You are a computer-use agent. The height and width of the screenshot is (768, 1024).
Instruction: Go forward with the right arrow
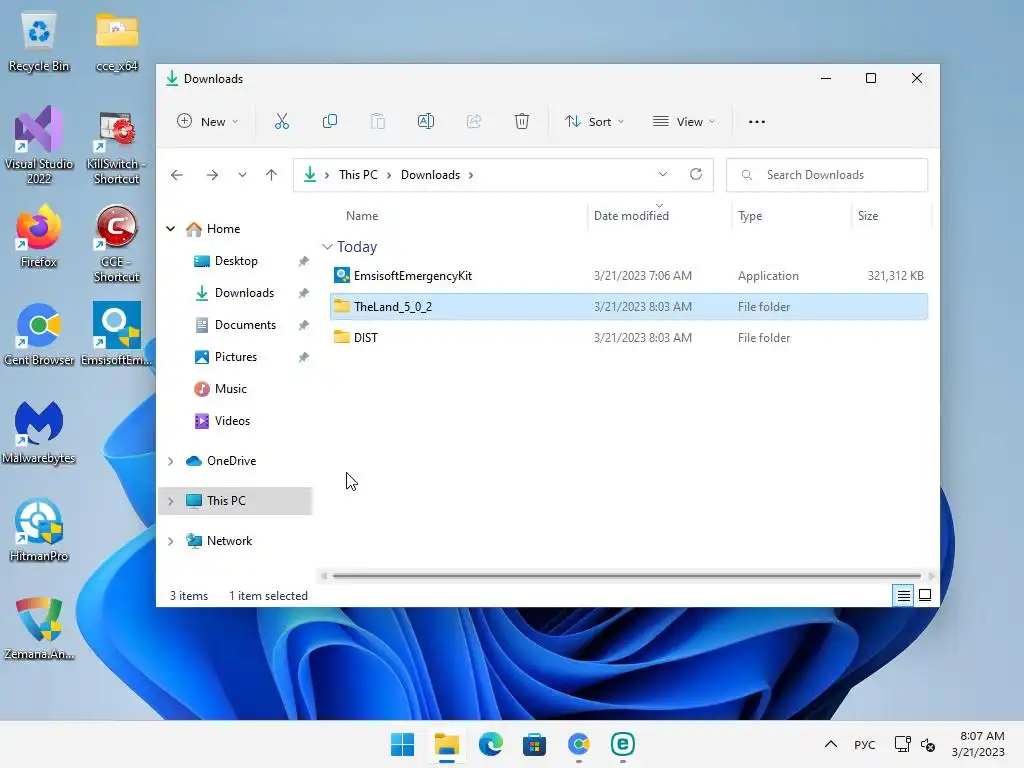coord(212,175)
